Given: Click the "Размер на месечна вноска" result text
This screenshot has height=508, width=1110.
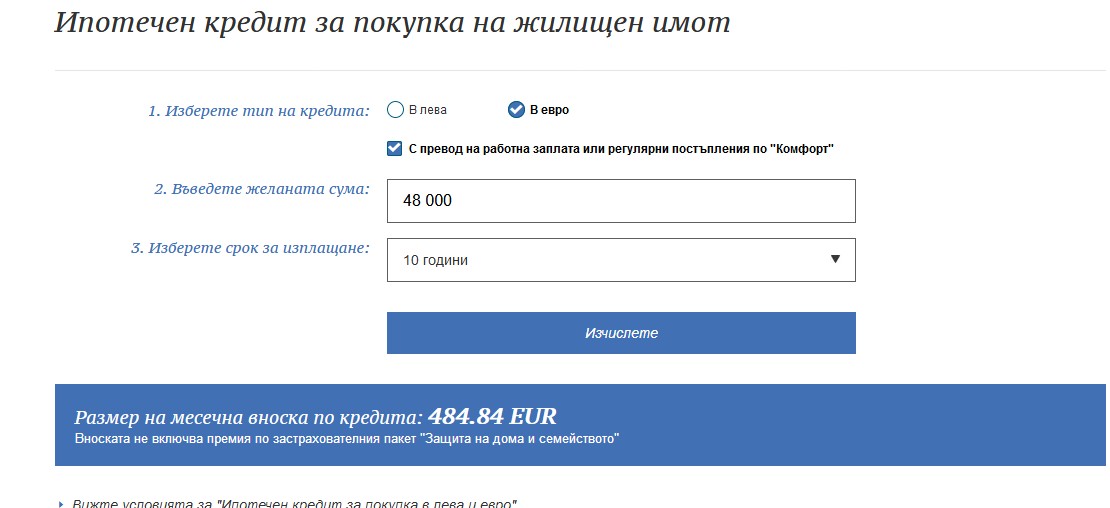Looking at the screenshot, I should coord(250,417).
